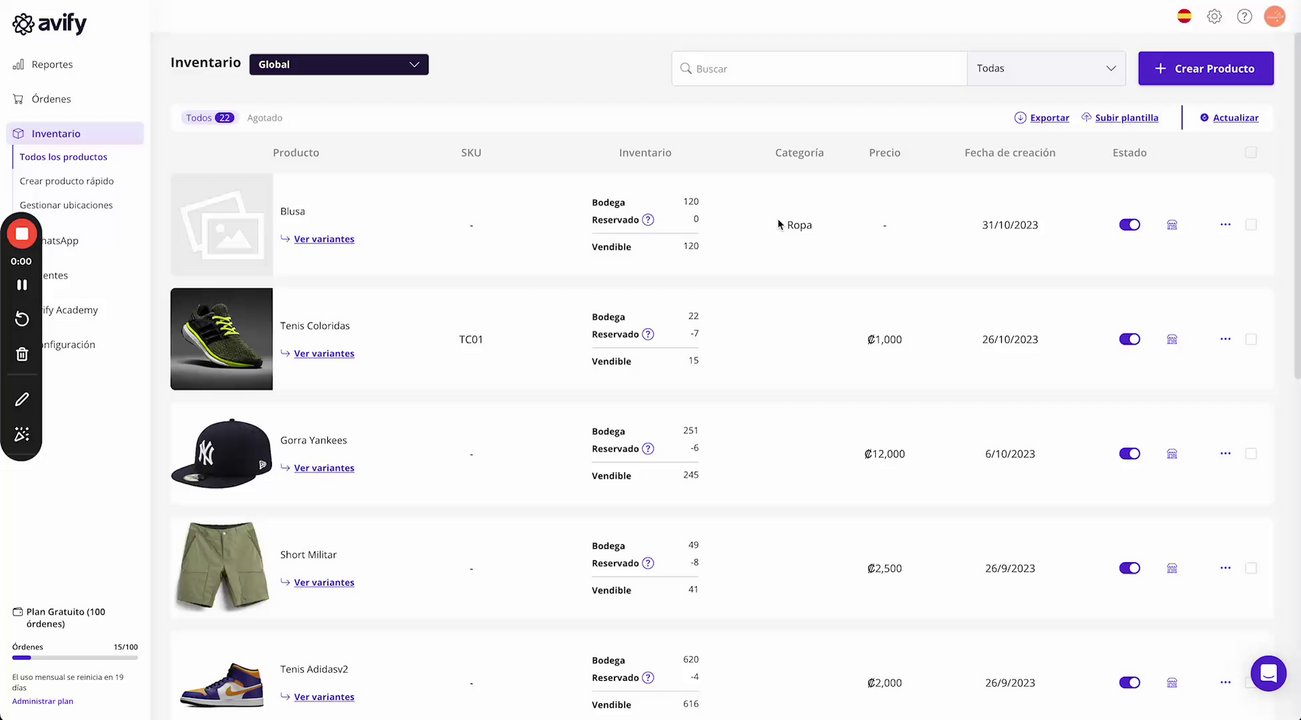
Task: Click the red stop recording button
Action: click(21, 234)
